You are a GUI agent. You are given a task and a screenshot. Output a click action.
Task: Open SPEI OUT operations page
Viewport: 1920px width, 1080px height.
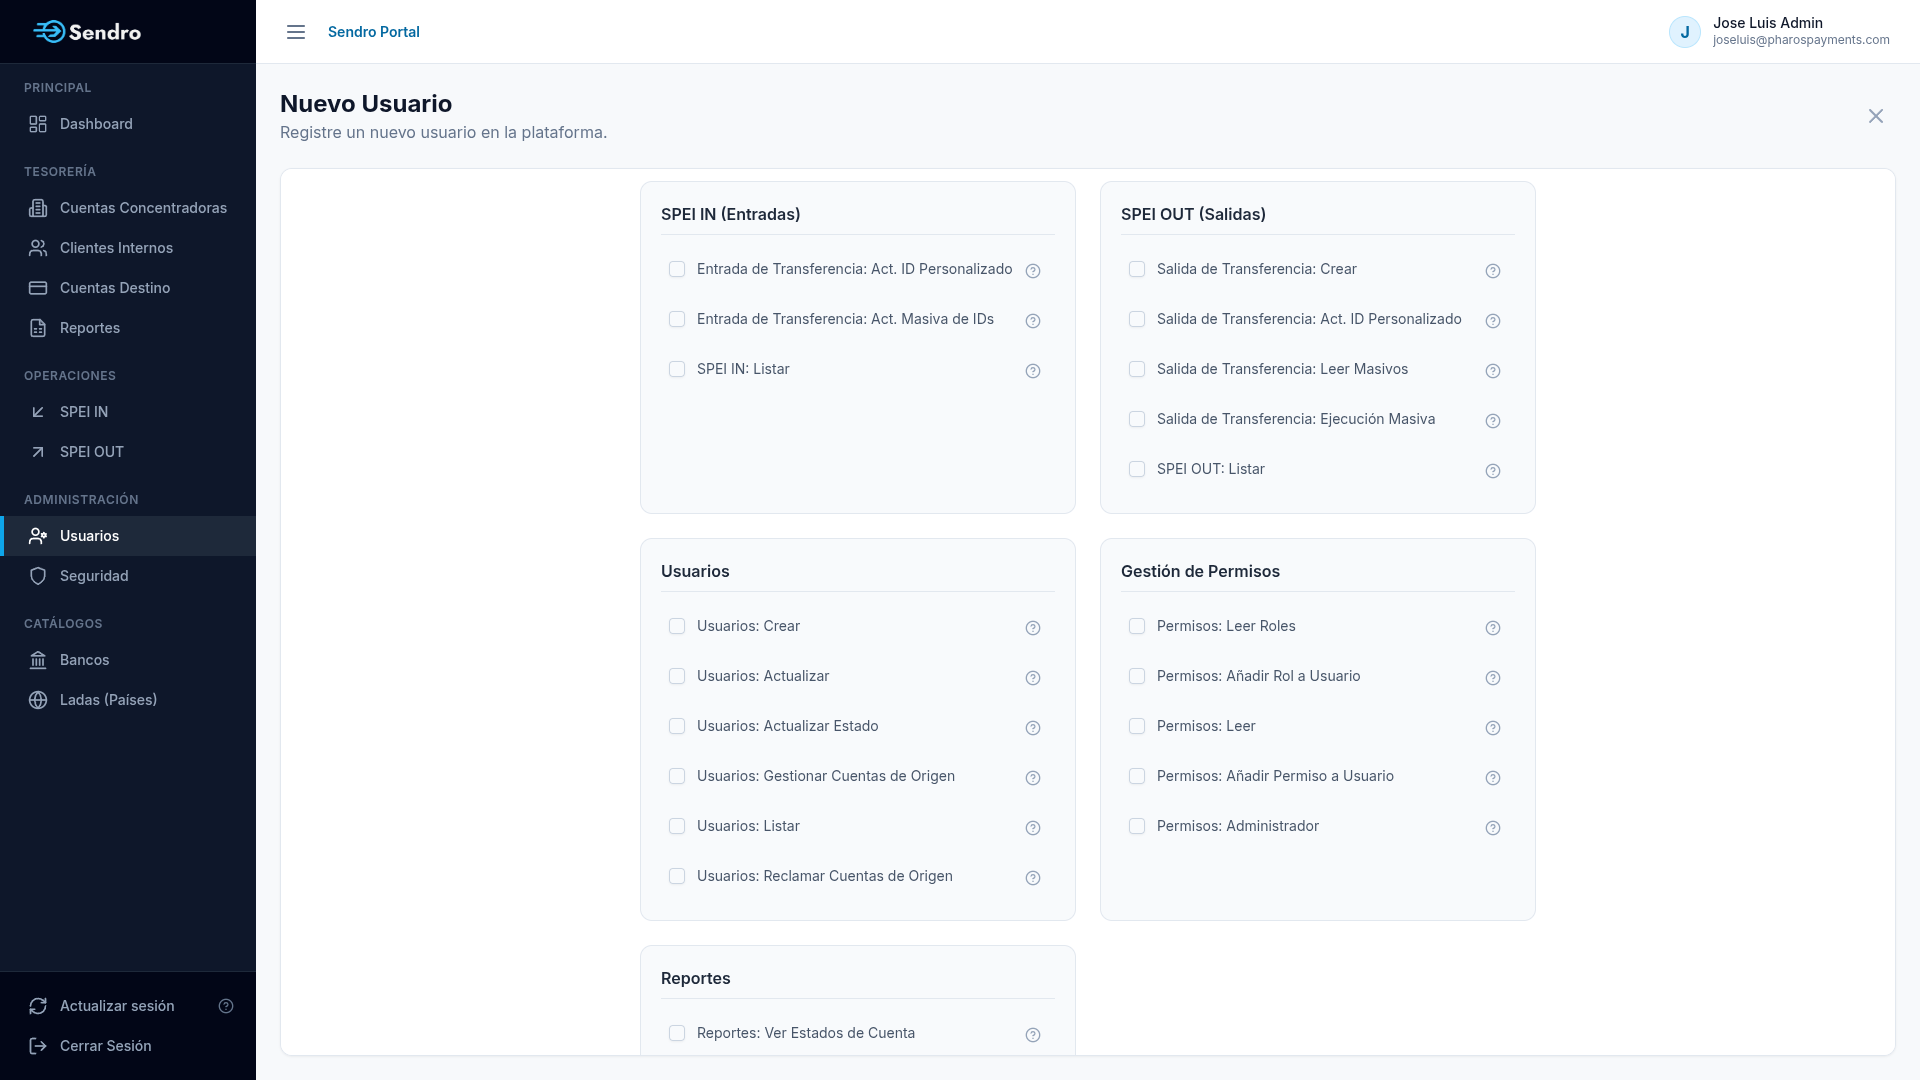[128, 452]
